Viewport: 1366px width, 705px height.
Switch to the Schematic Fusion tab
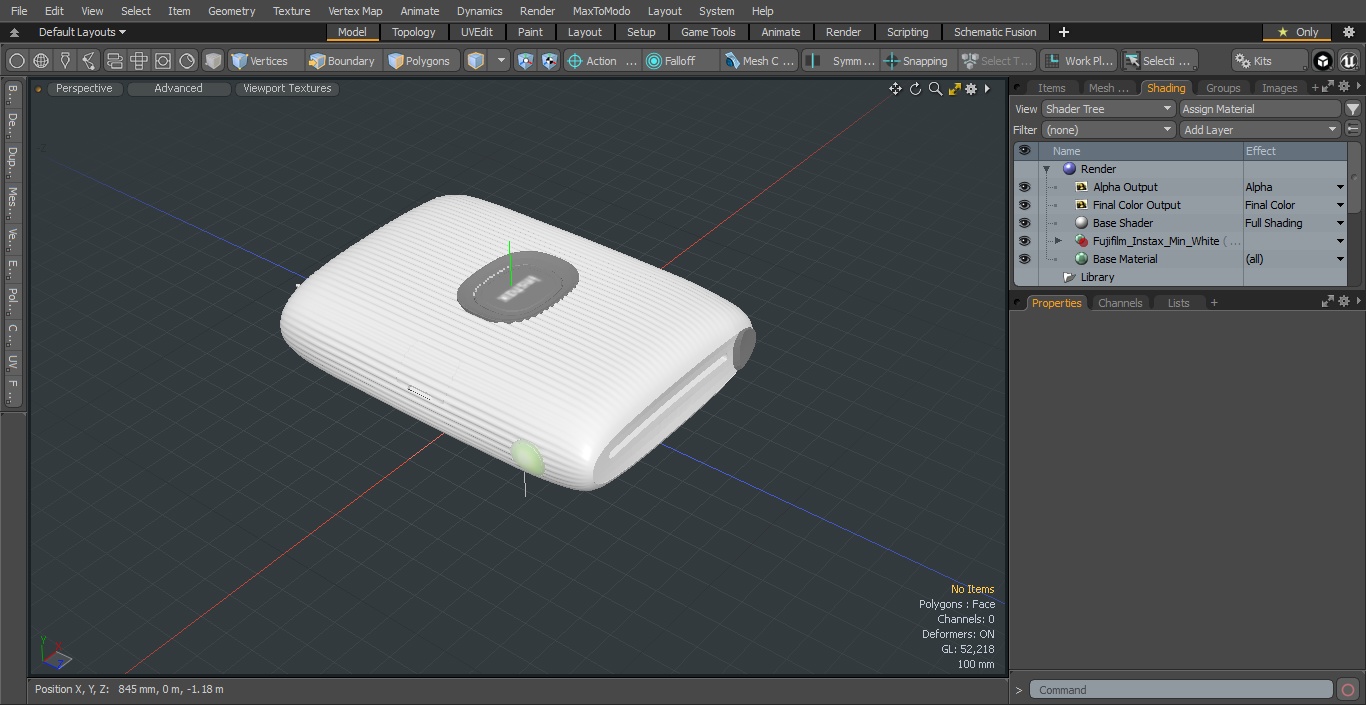coord(994,32)
